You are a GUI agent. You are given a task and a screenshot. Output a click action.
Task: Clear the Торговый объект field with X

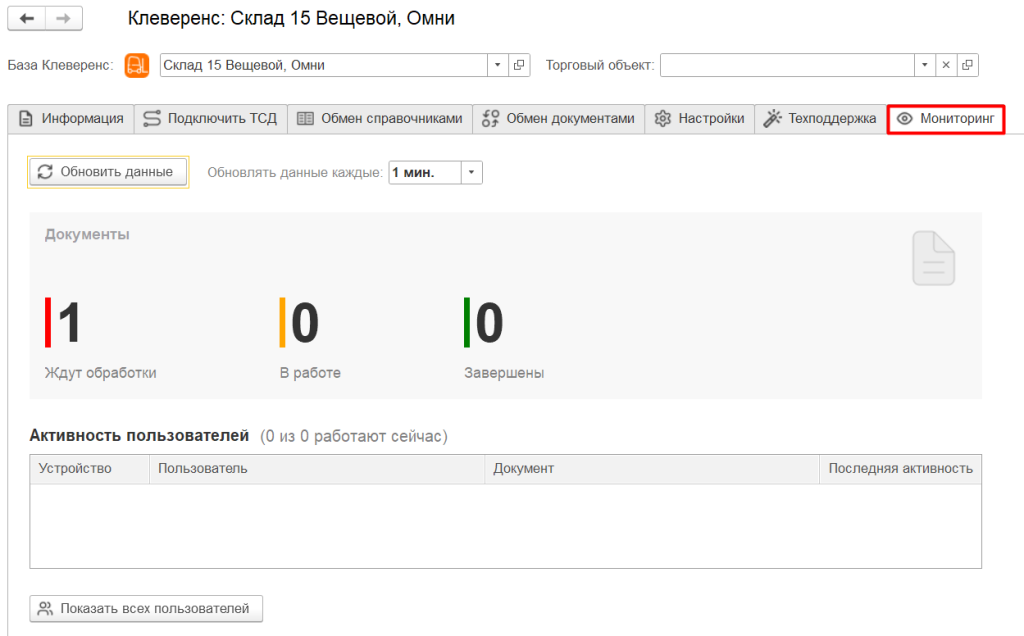(946, 65)
